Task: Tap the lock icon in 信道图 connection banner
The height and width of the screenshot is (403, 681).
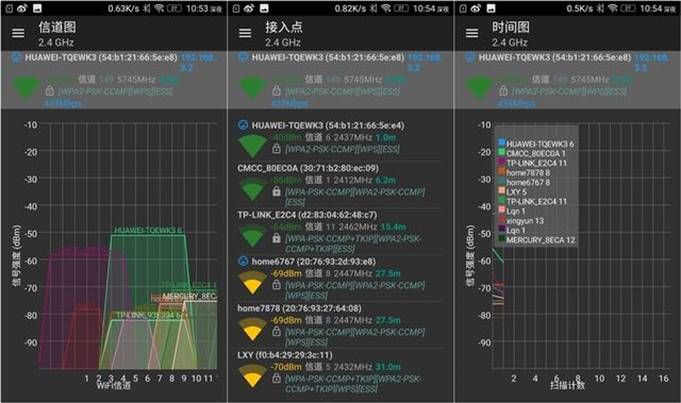Action: pos(50,91)
